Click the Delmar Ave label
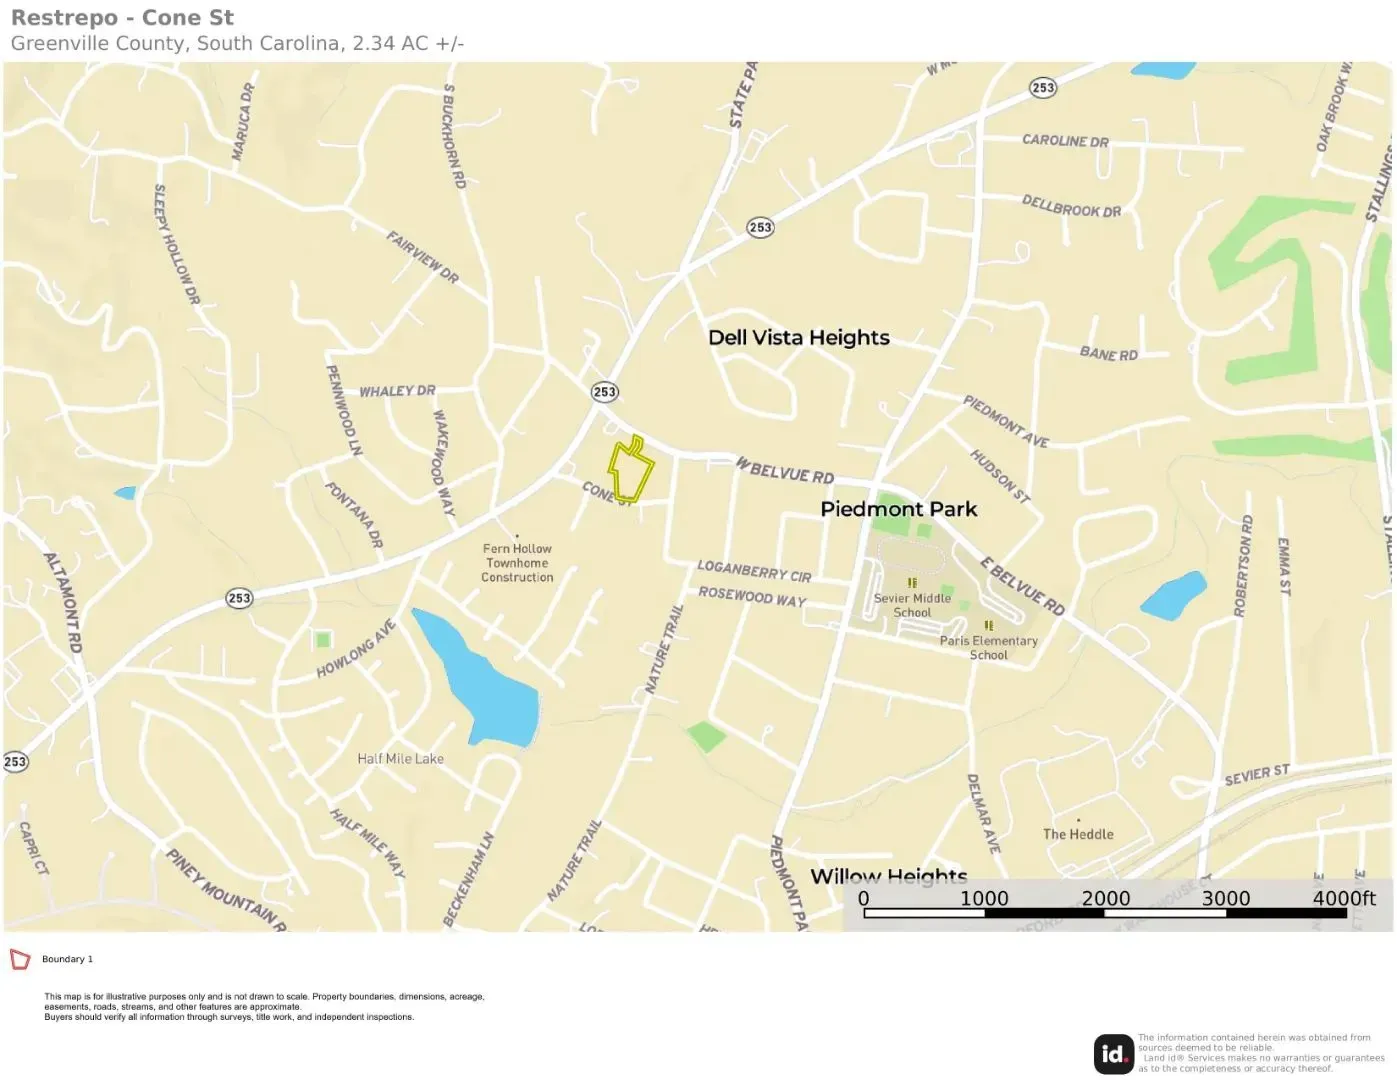The image size is (1397, 1080). click(x=983, y=814)
